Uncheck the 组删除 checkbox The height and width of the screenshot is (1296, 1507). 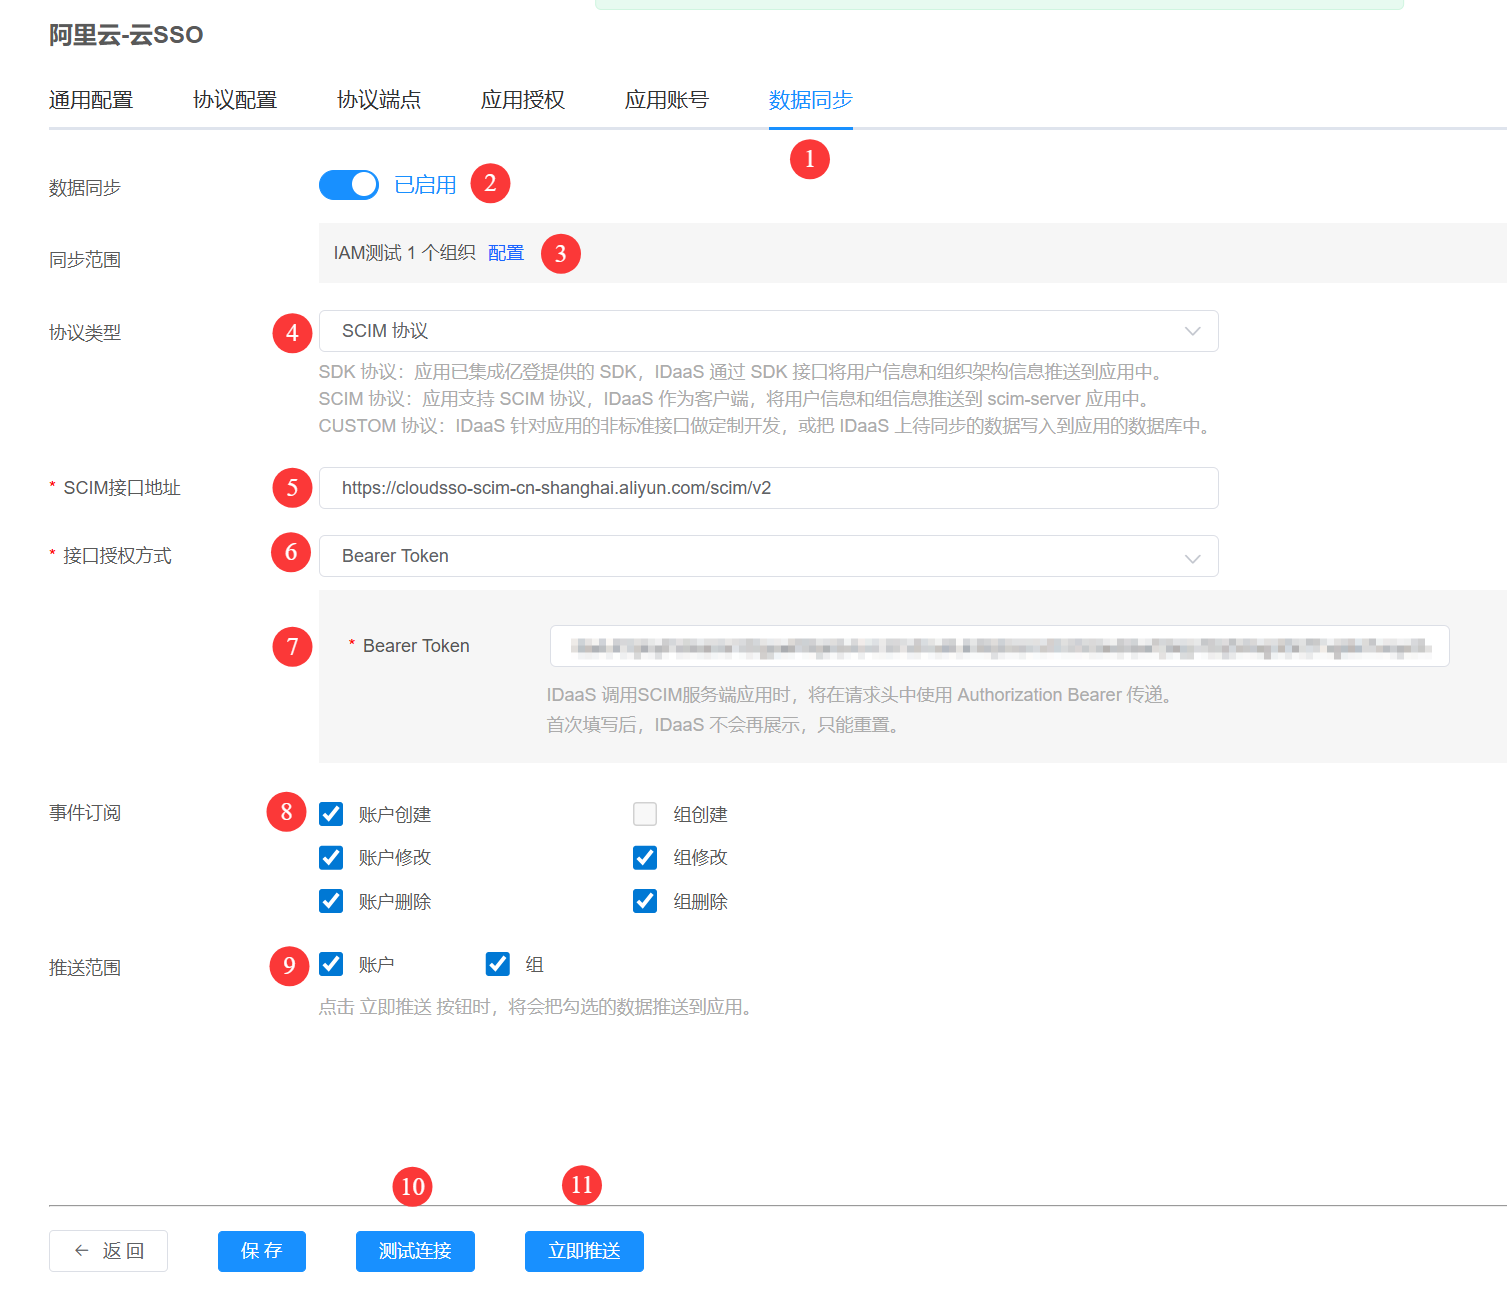(645, 901)
